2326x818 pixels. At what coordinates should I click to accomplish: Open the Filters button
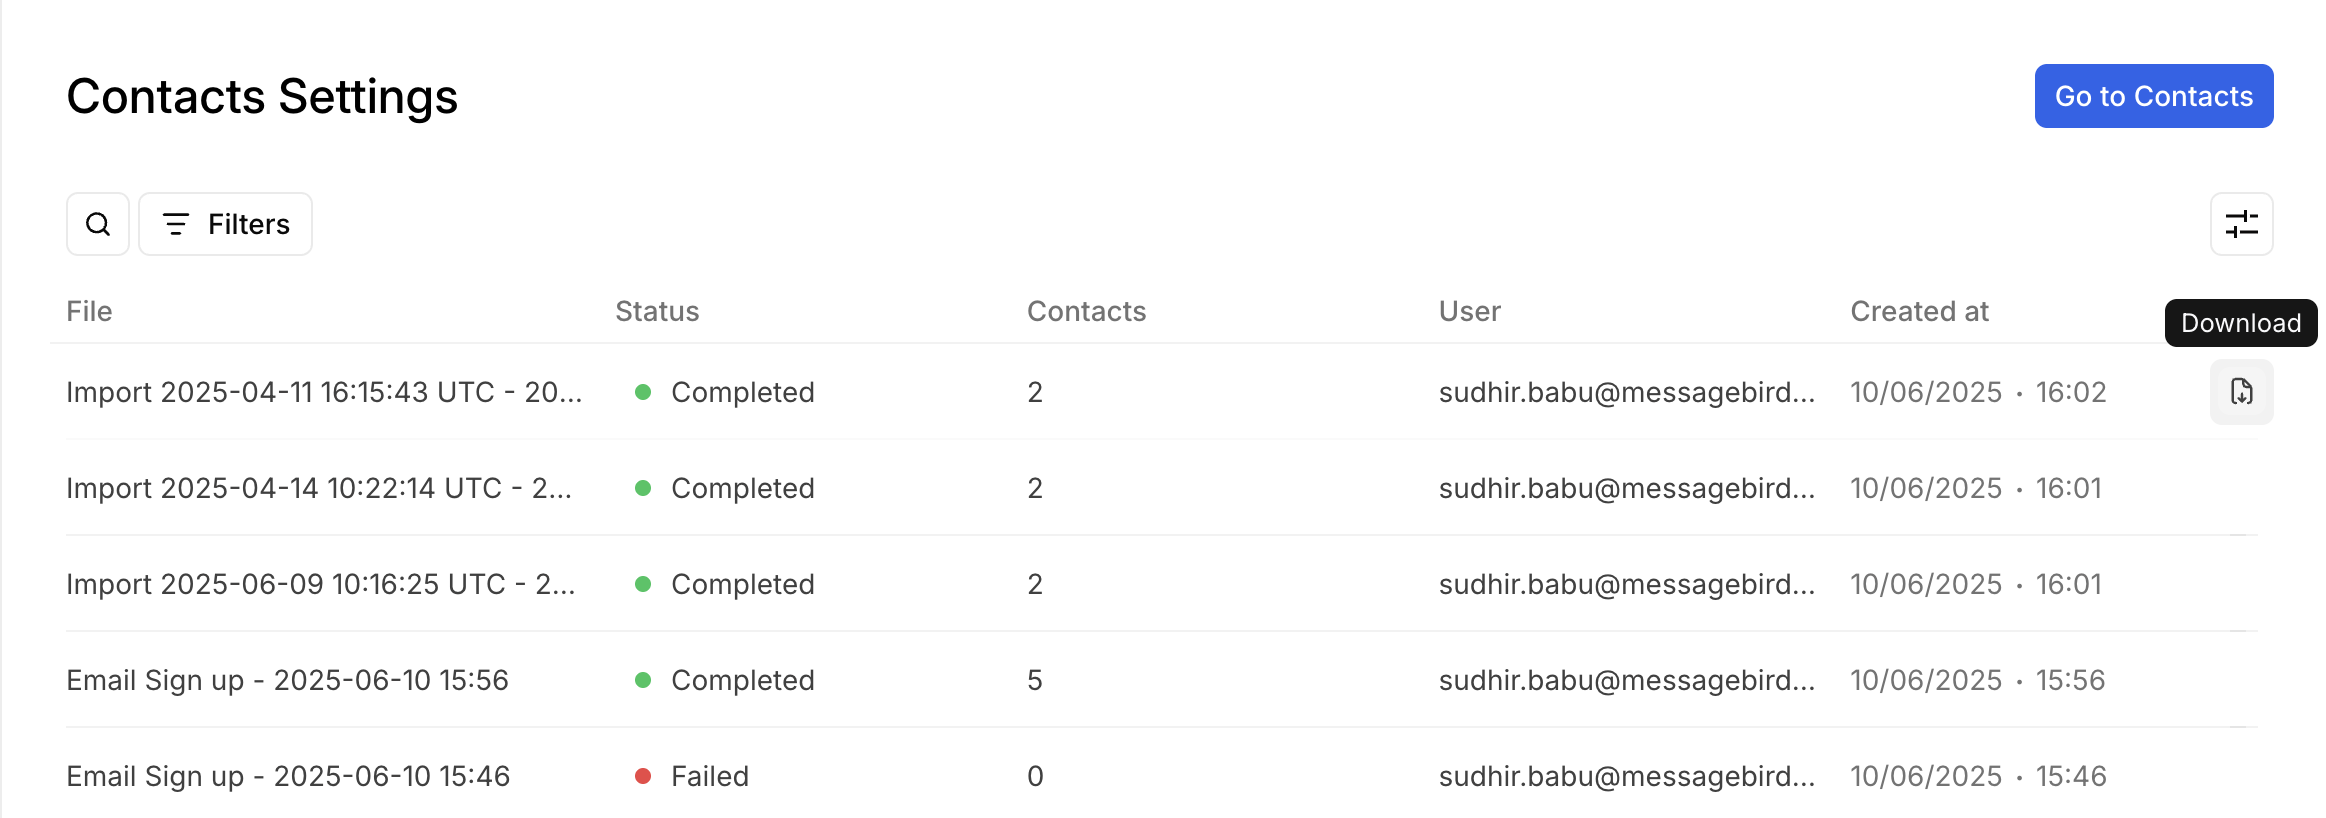(x=225, y=224)
